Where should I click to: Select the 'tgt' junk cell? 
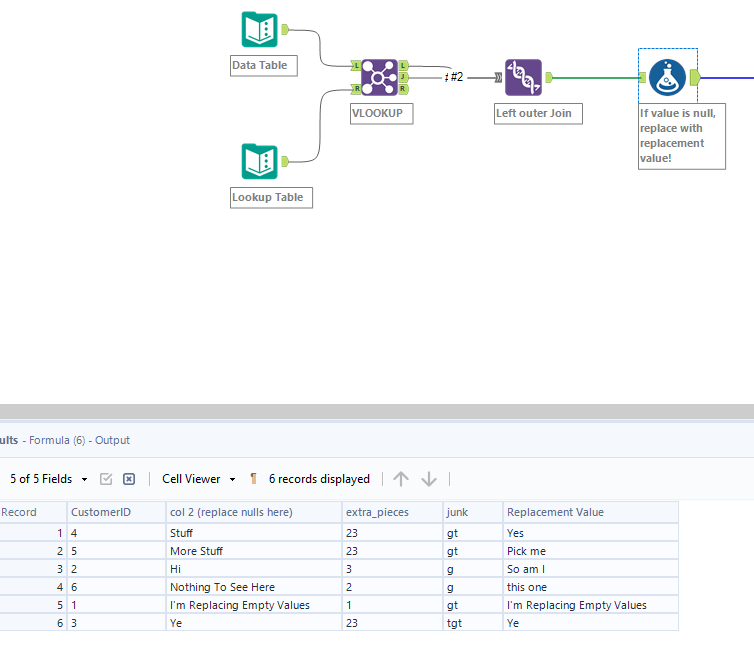473,623
